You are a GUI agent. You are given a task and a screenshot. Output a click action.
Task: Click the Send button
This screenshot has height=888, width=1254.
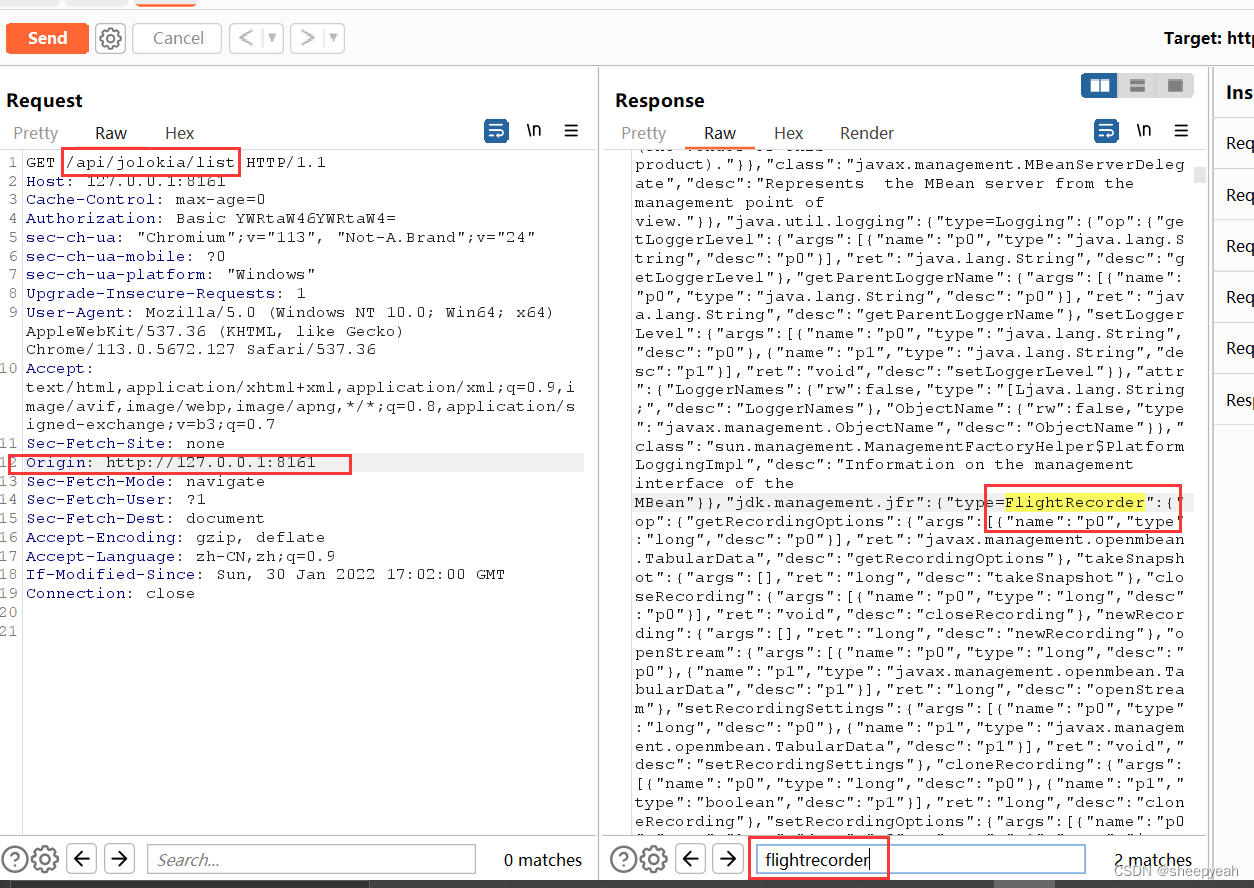(47, 38)
